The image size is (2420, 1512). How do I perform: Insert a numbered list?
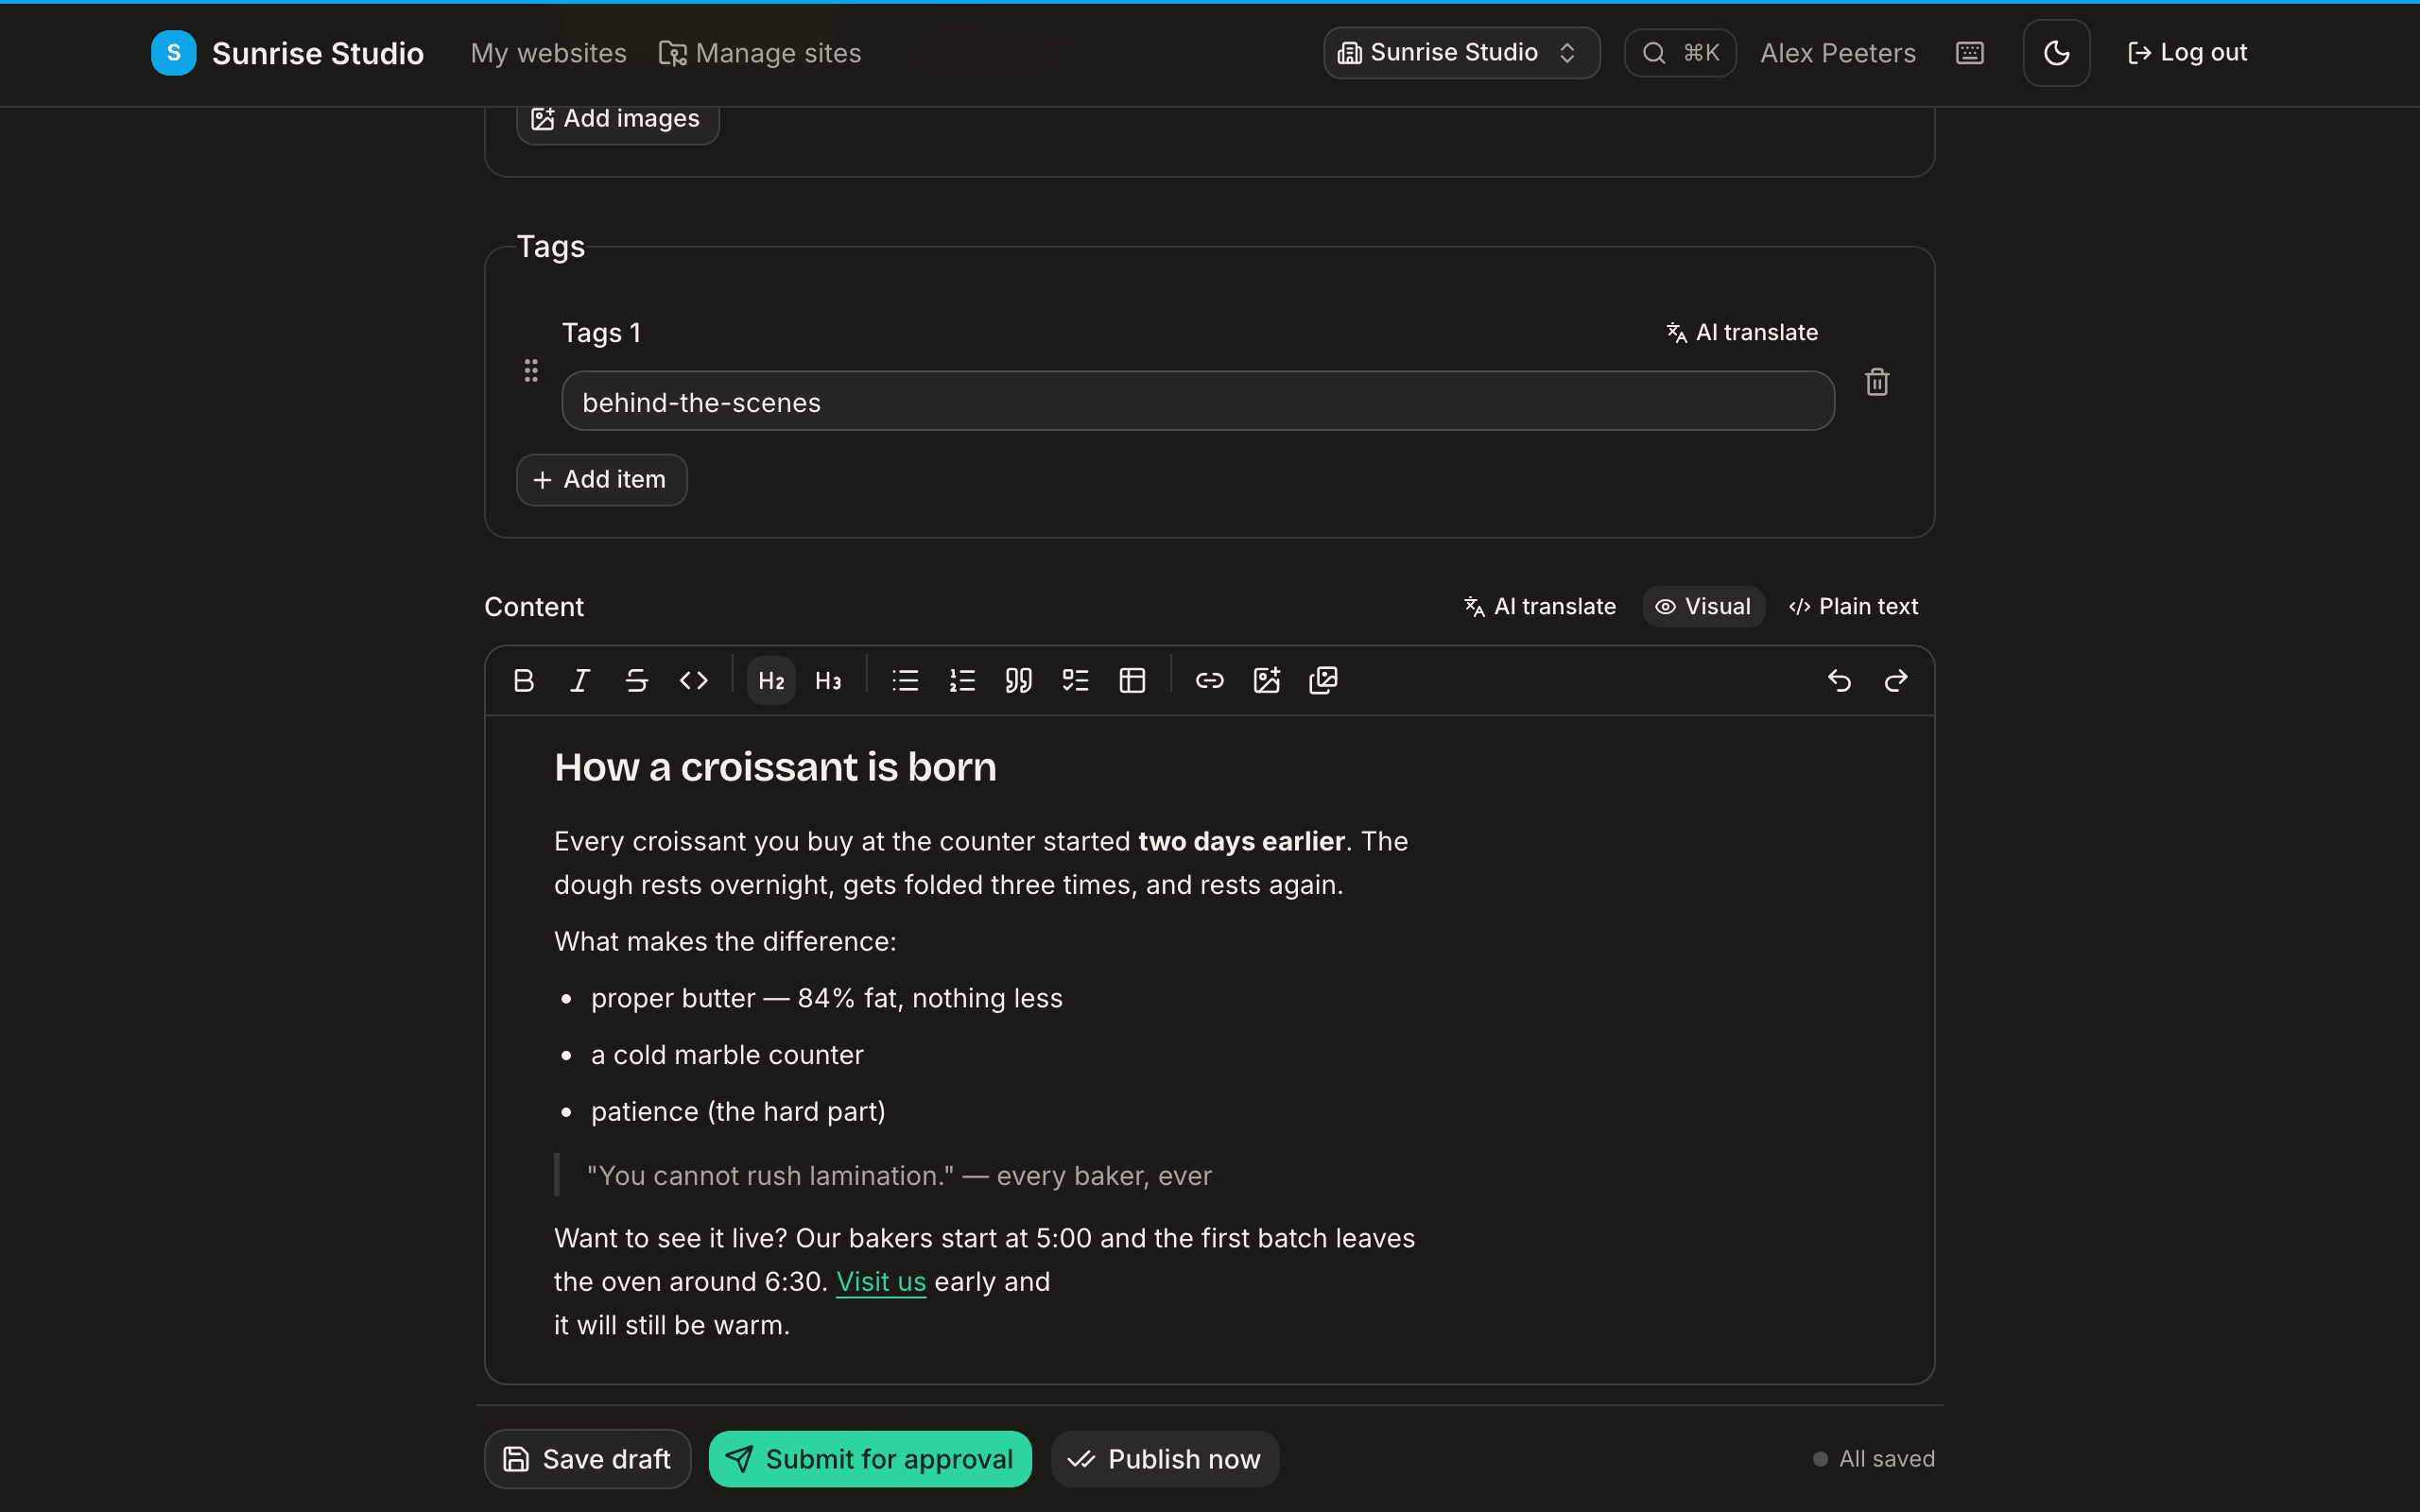pos(962,681)
